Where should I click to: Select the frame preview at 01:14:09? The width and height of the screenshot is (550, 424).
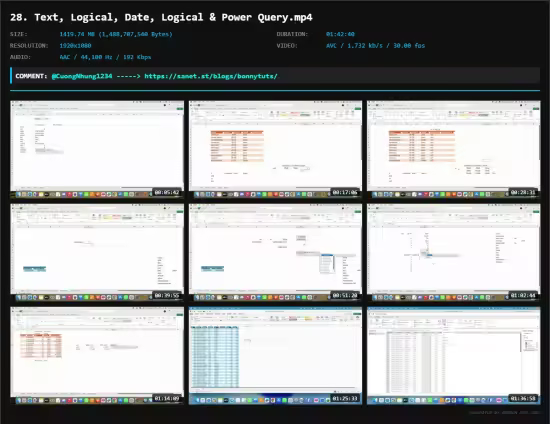[x=97, y=356]
